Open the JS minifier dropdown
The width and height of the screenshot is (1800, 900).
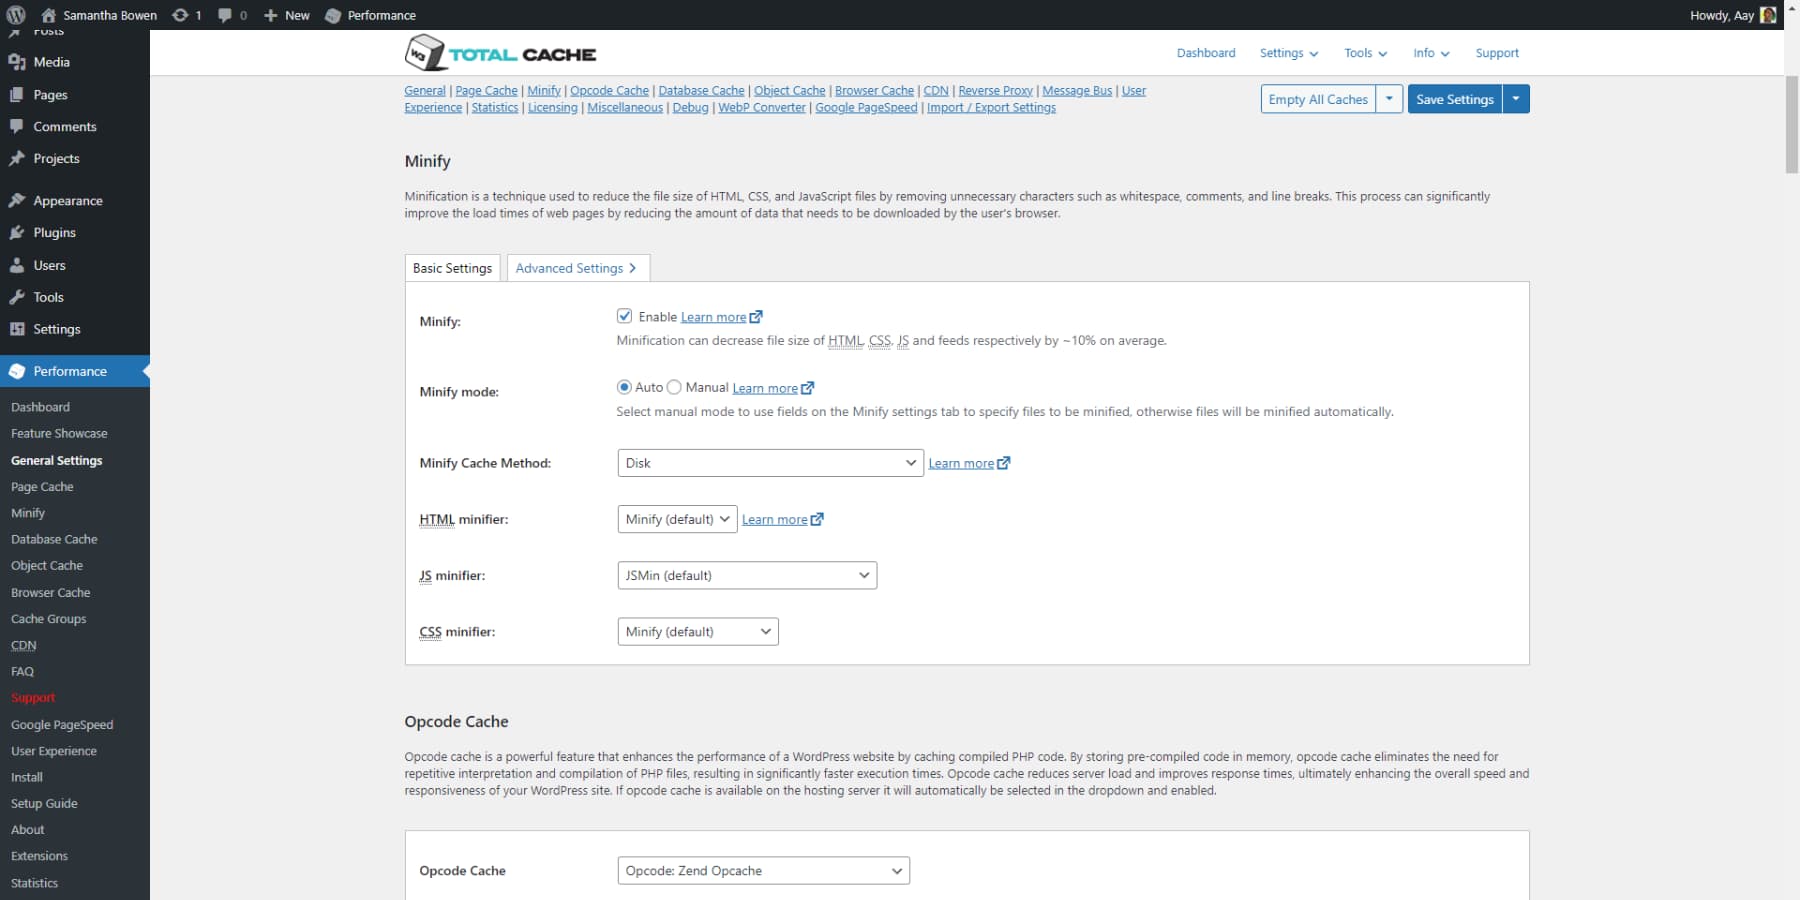(x=746, y=575)
